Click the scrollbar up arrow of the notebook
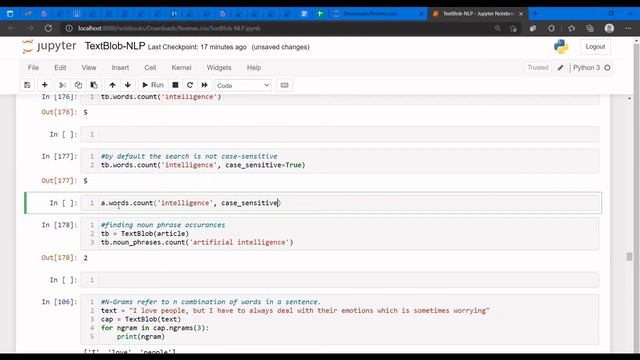 click(x=629, y=98)
